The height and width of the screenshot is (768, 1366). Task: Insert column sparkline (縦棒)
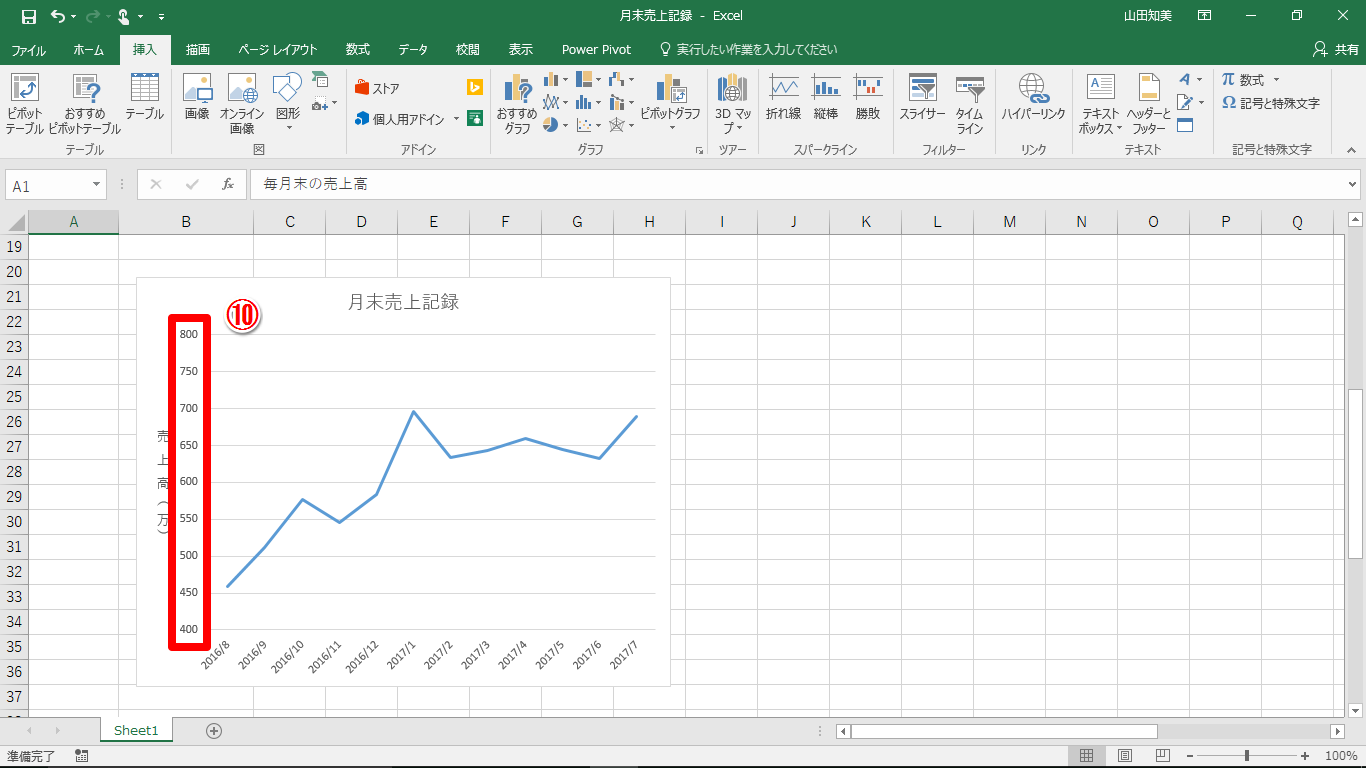[x=826, y=98]
